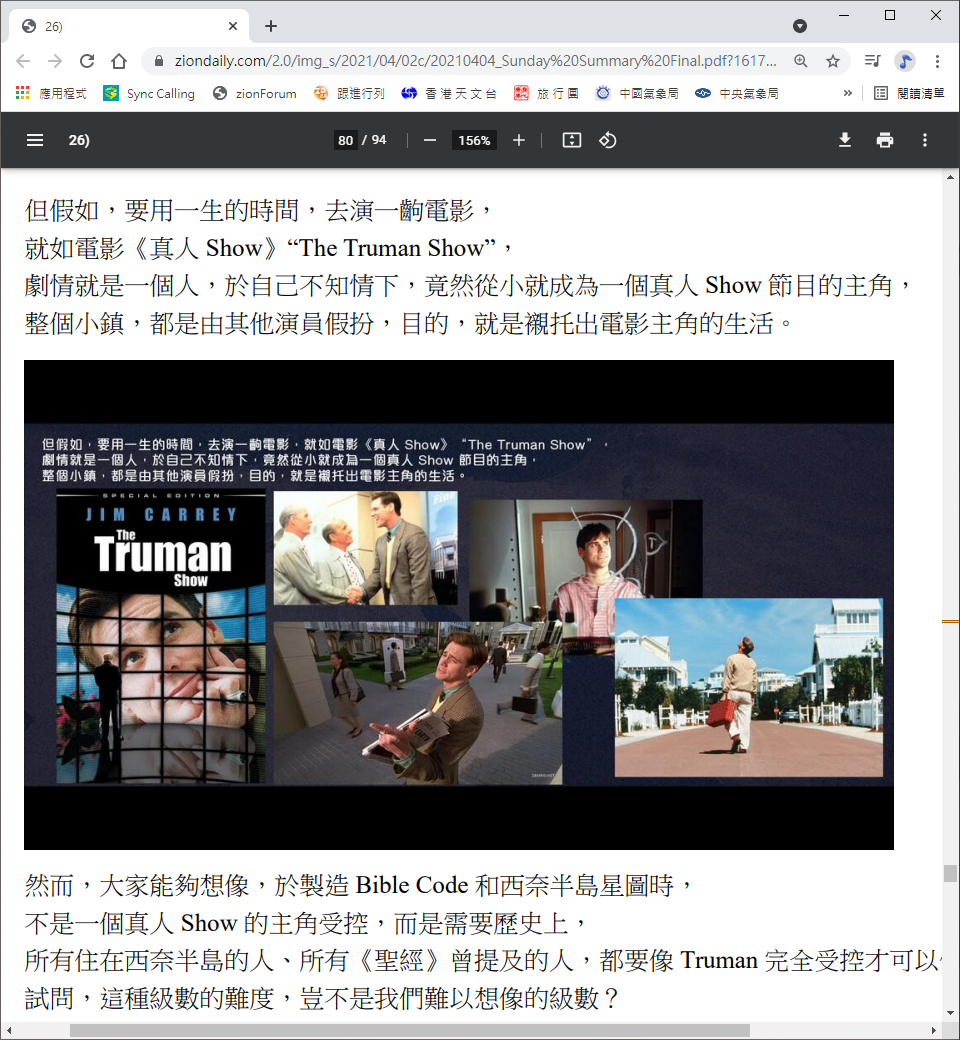Open the browser home page
The image size is (960, 1040).
coord(119,61)
